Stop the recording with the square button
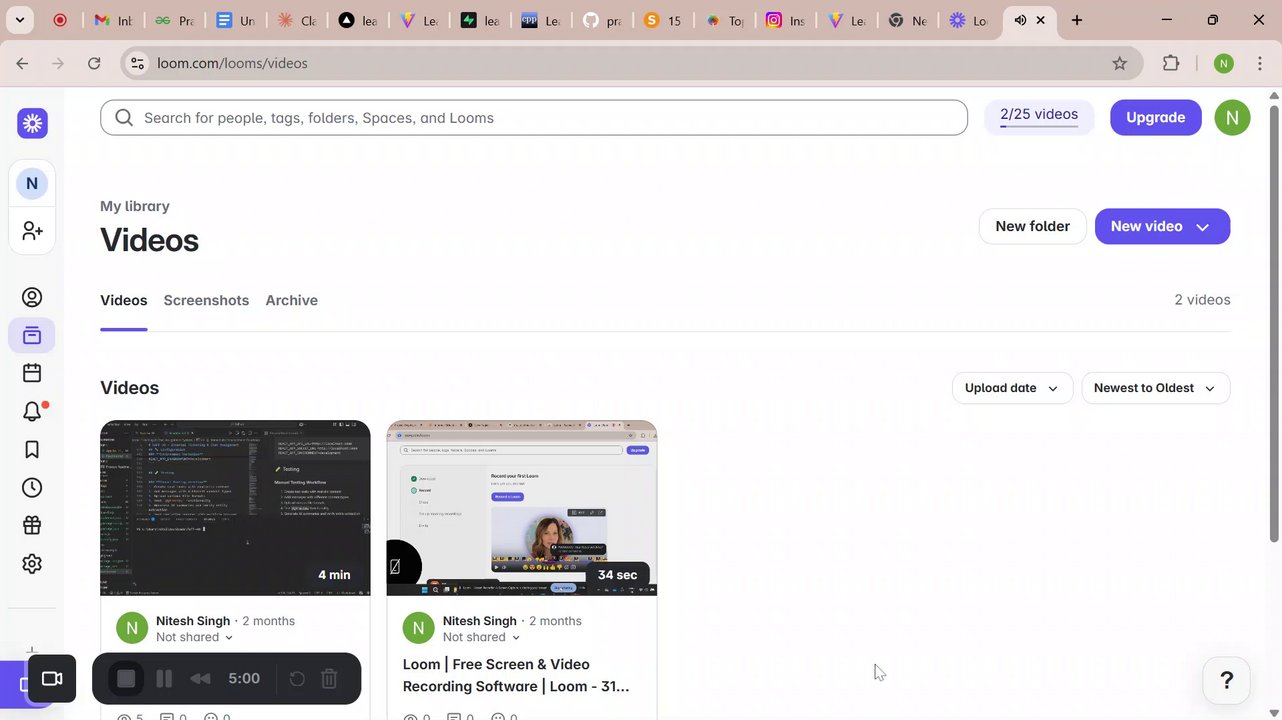The image size is (1282, 720). click(x=126, y=679)
